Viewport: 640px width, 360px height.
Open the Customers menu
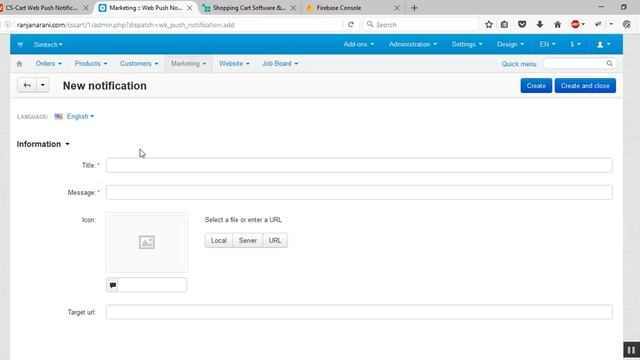(139, 64)
